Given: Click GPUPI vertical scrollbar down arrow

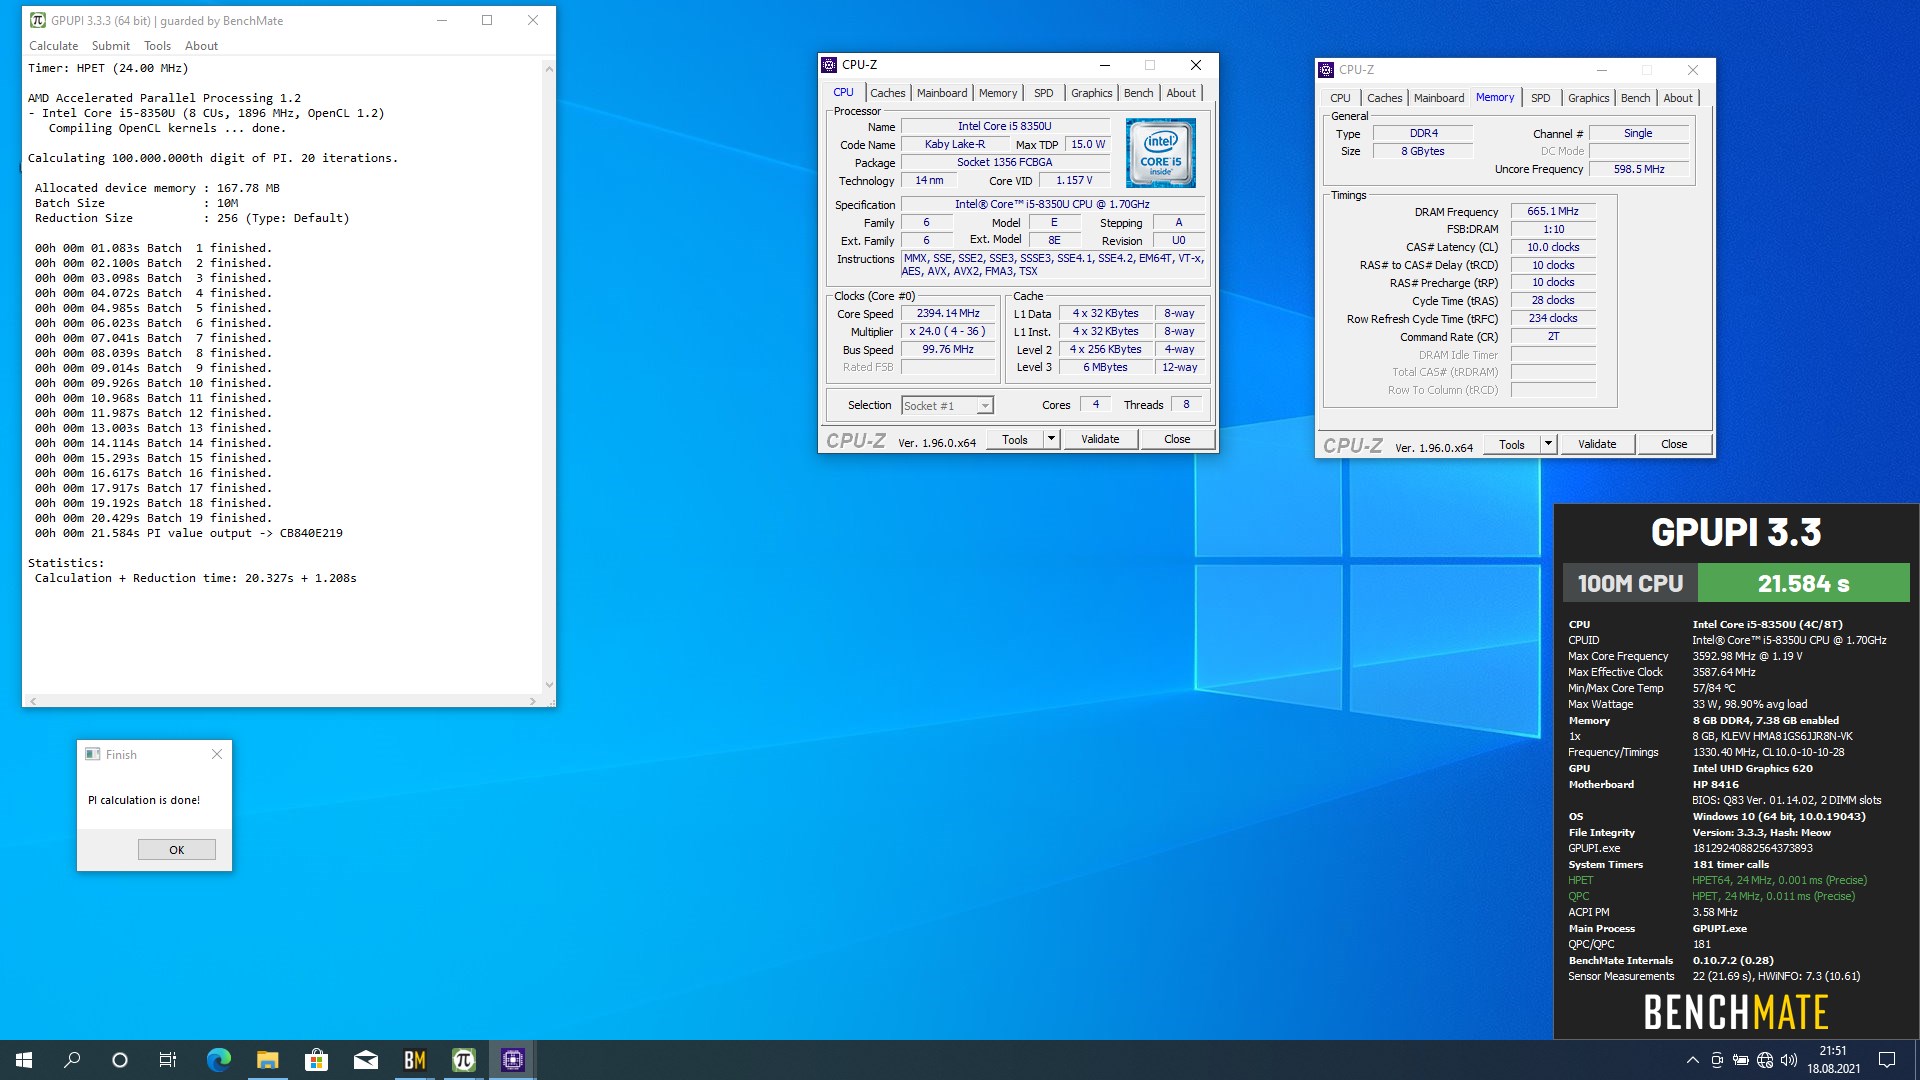Looking at the screenshot, I should coord(549,685).
